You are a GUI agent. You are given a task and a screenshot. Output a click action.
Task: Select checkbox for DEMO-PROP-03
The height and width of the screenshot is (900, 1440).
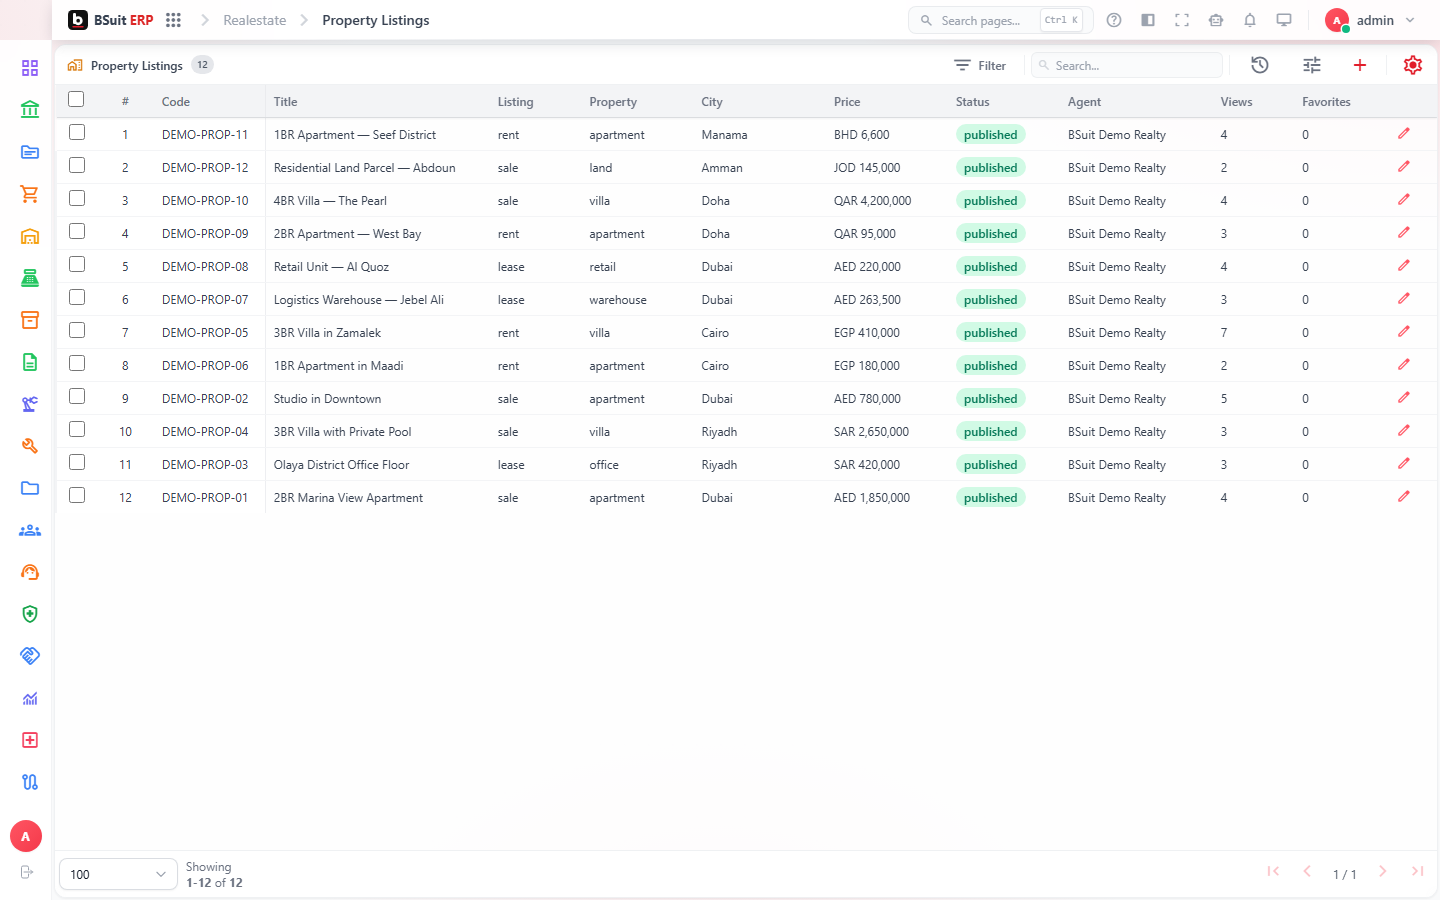(77, 462)
